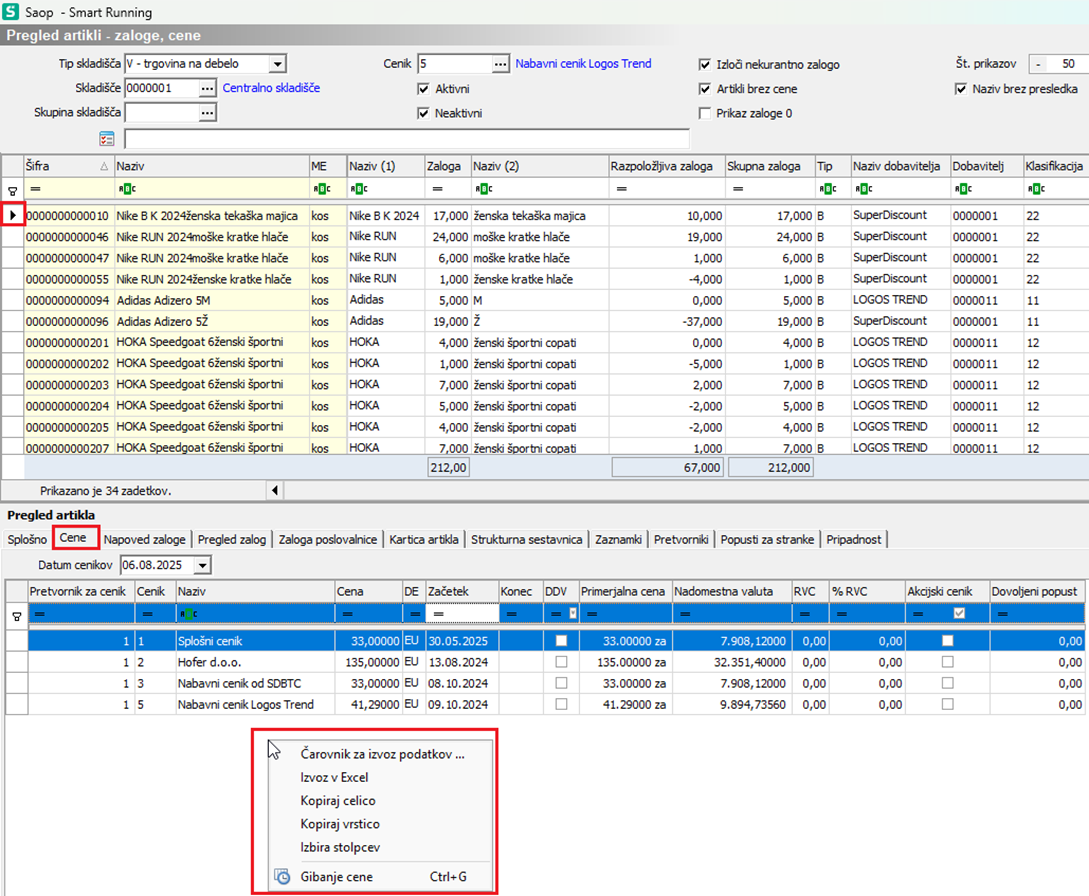Click the Naziv dobavitelja ABC filter icon

tap(864, 188)
